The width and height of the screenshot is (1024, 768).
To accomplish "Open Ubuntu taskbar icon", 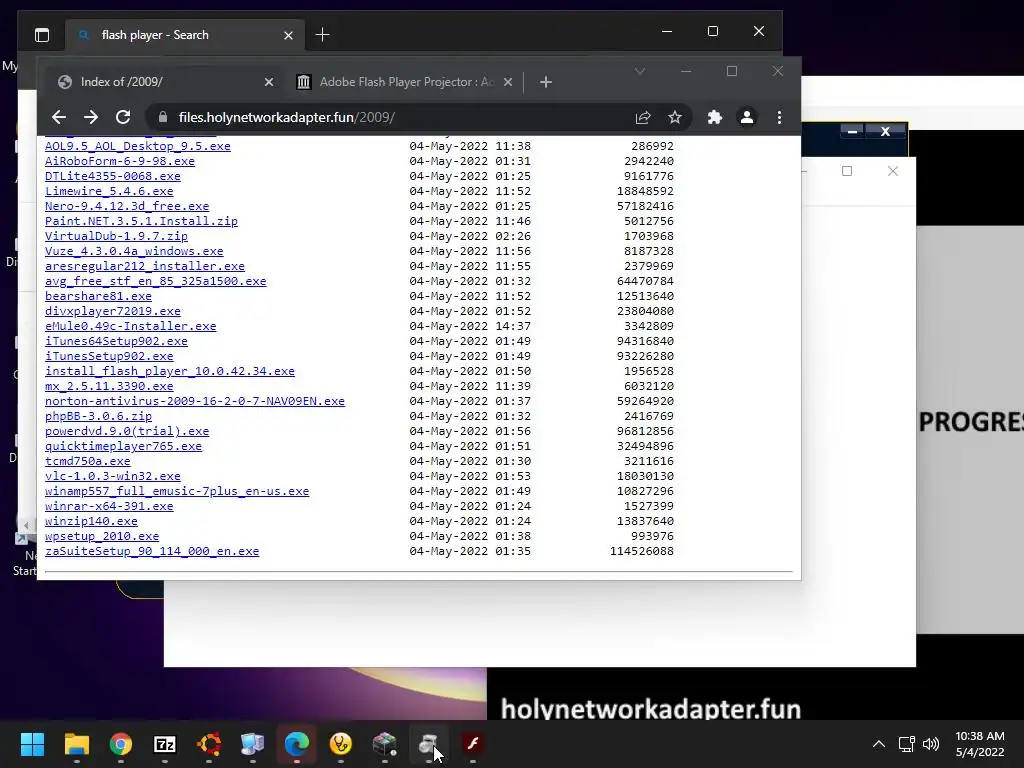I will click(x=209, y=744).
